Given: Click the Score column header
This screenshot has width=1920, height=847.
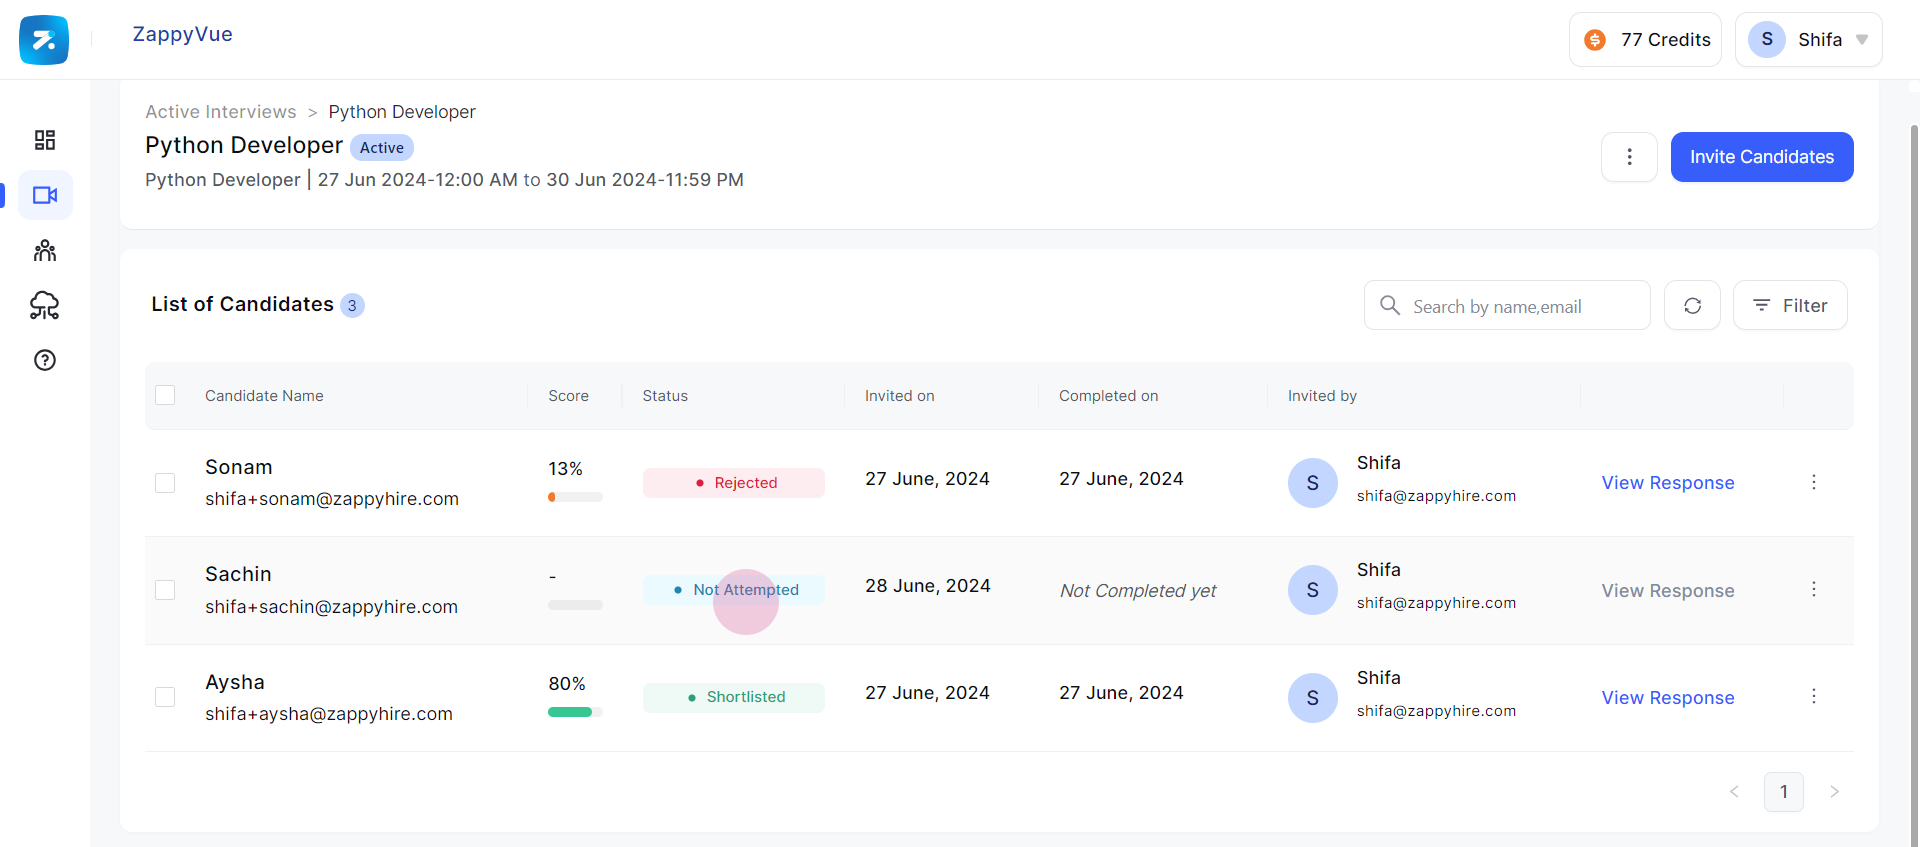Looking at the screenshot, I should point(568,396).
